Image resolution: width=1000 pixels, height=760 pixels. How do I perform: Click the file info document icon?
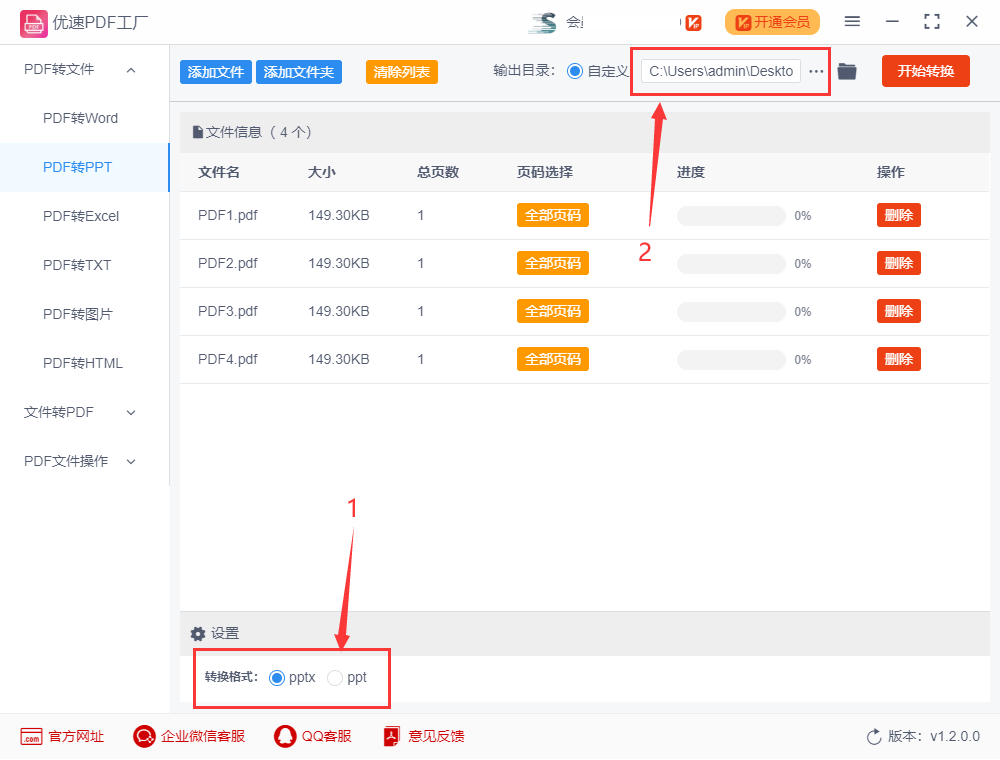click(x=198, y=133)
